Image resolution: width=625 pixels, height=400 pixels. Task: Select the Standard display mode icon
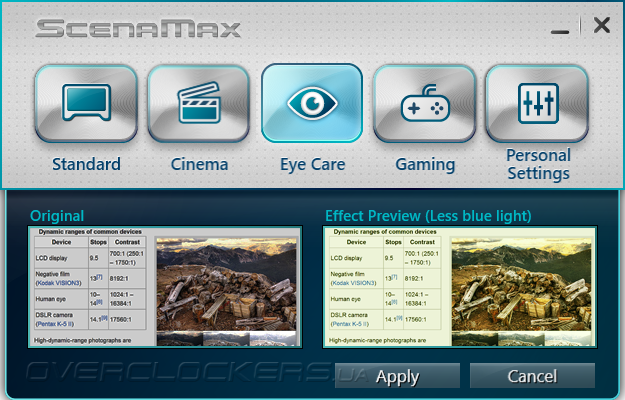coord(86,104)
